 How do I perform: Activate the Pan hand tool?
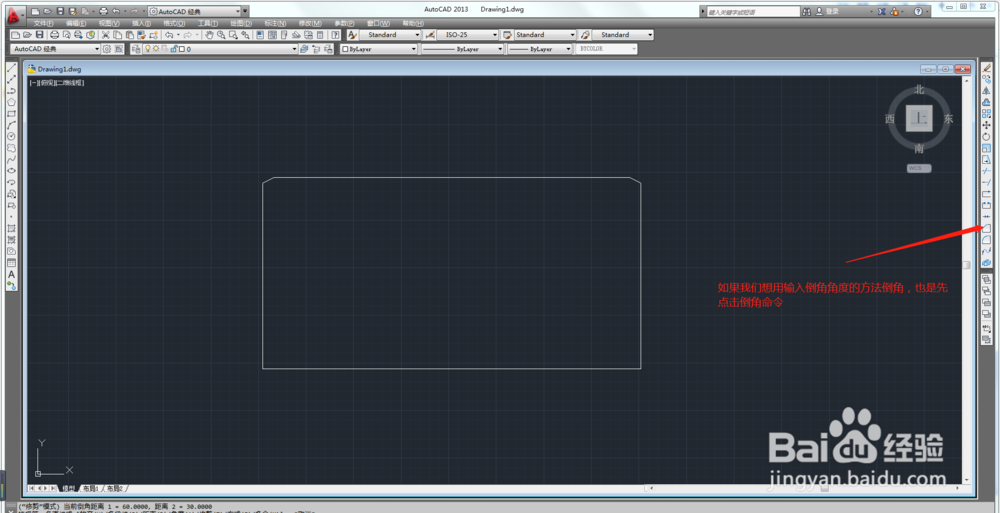tap(210, 35)
